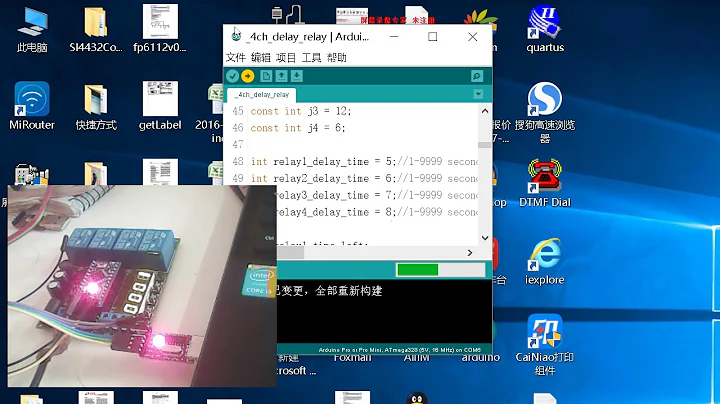Minimize the Arduino window

click(394, 37)
